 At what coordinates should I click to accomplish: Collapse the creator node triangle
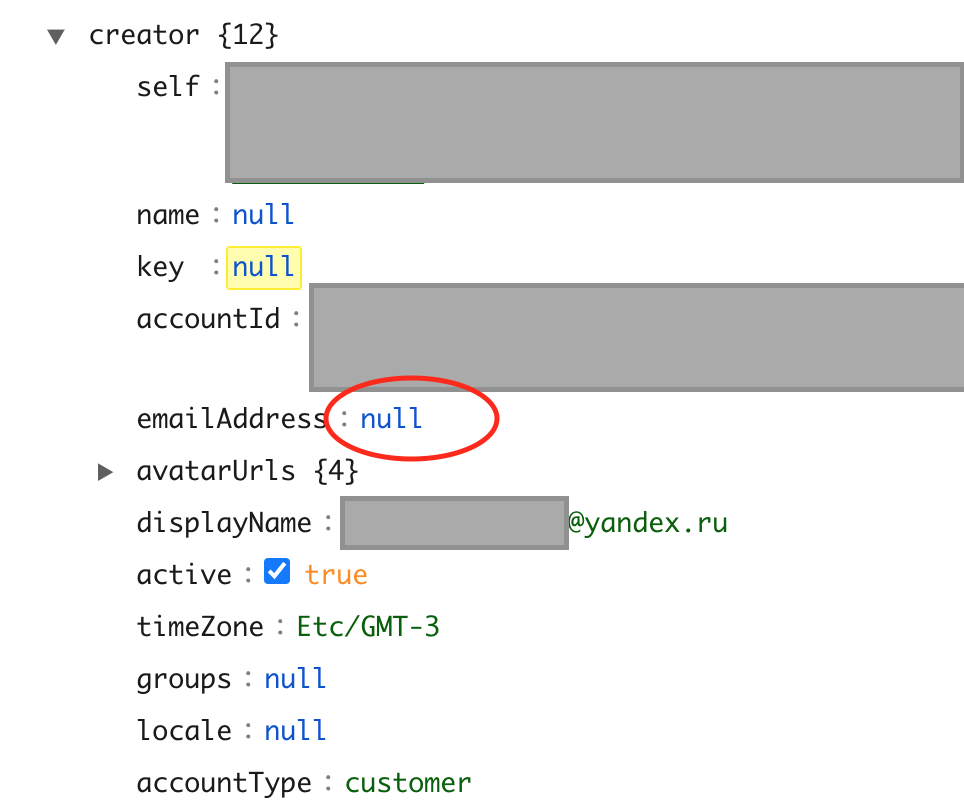56,36
